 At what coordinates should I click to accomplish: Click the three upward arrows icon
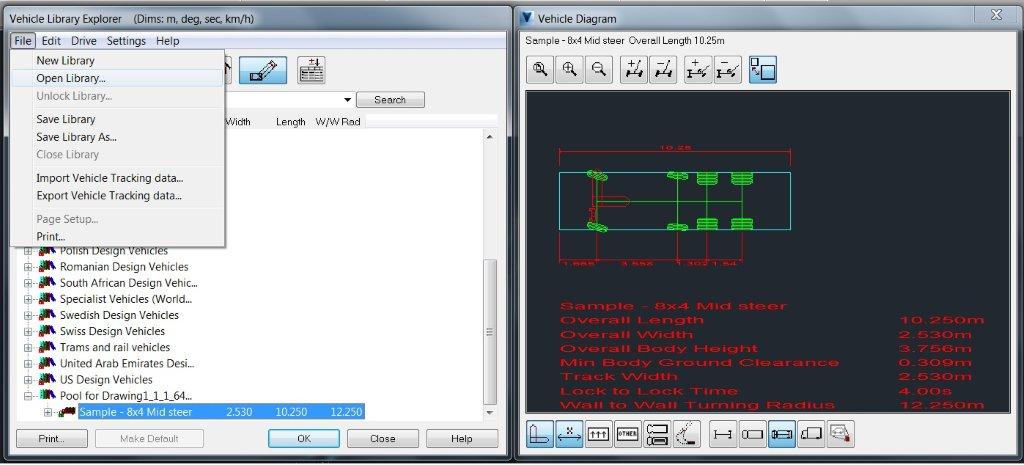(x=599, y=434)
